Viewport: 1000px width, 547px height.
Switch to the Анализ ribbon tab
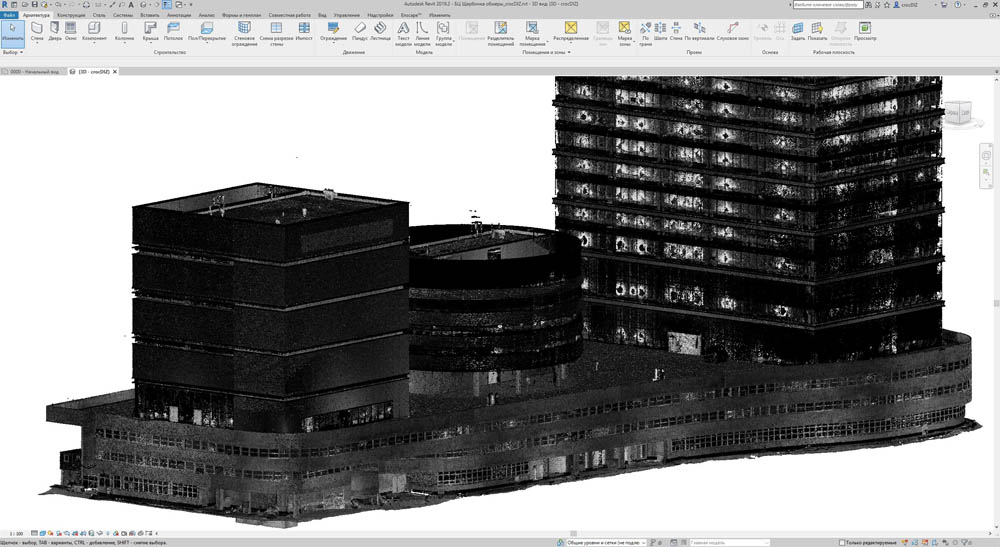click(x=207, y=15)
